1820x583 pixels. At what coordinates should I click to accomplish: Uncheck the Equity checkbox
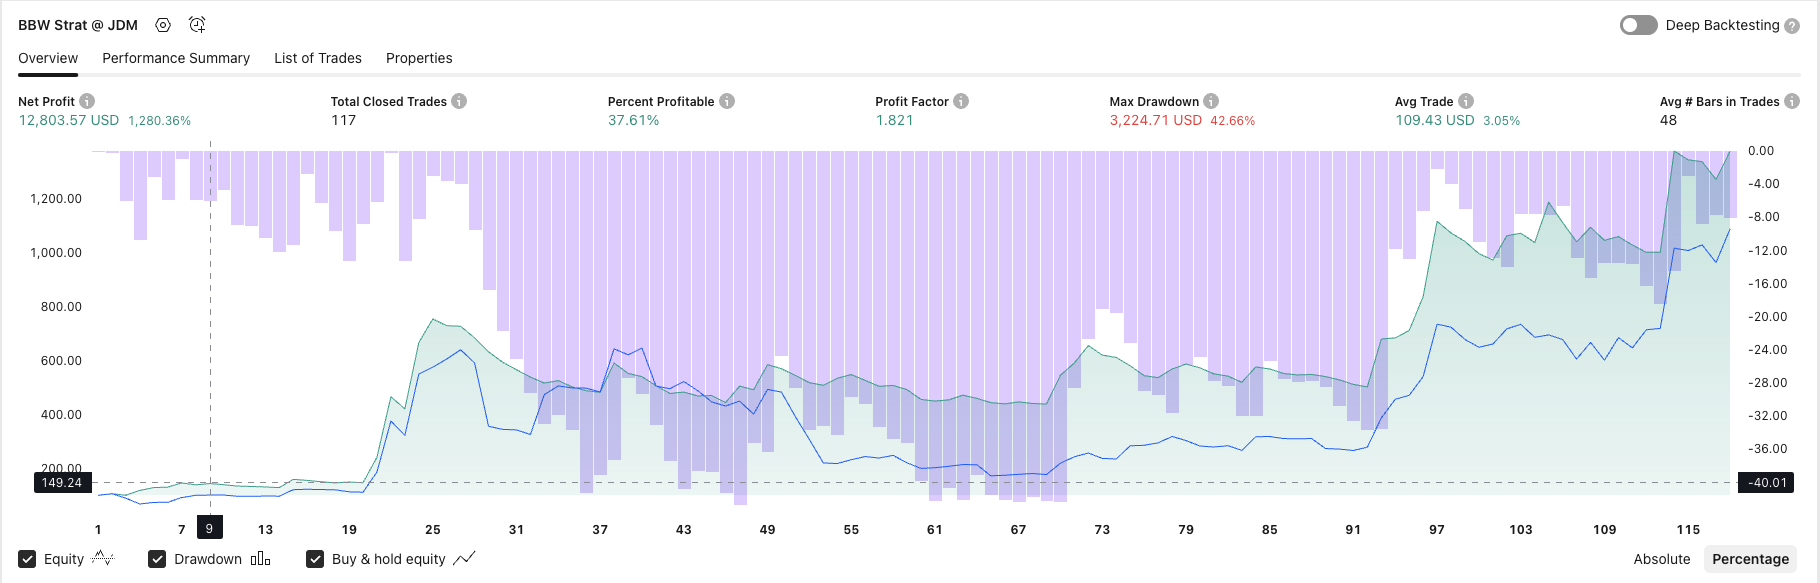click(28, 559)
